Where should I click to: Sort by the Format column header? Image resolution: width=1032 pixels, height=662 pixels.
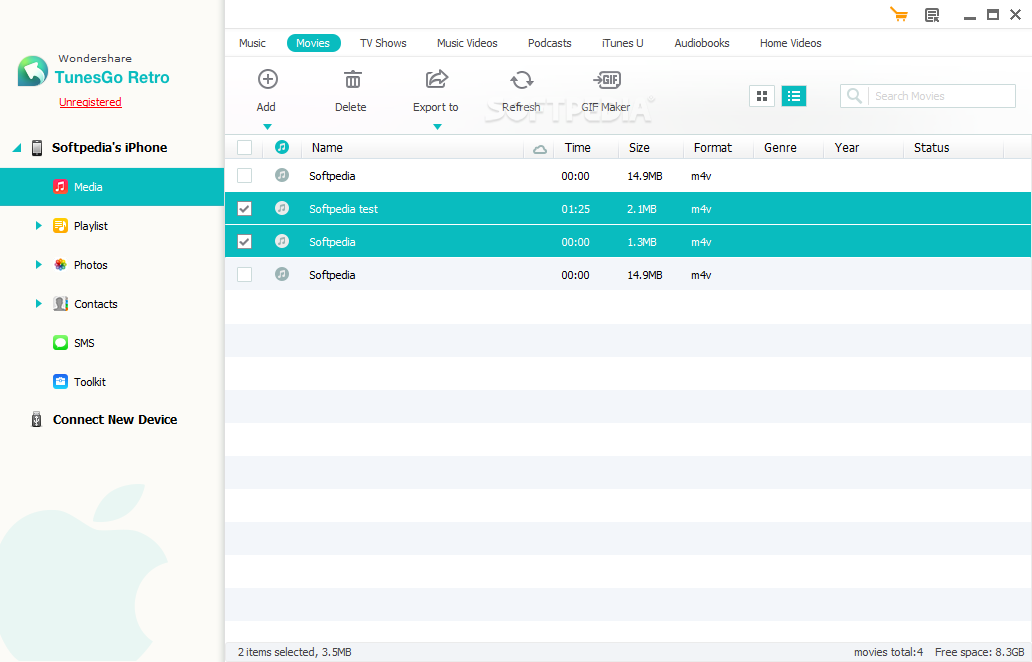(713, 147)
